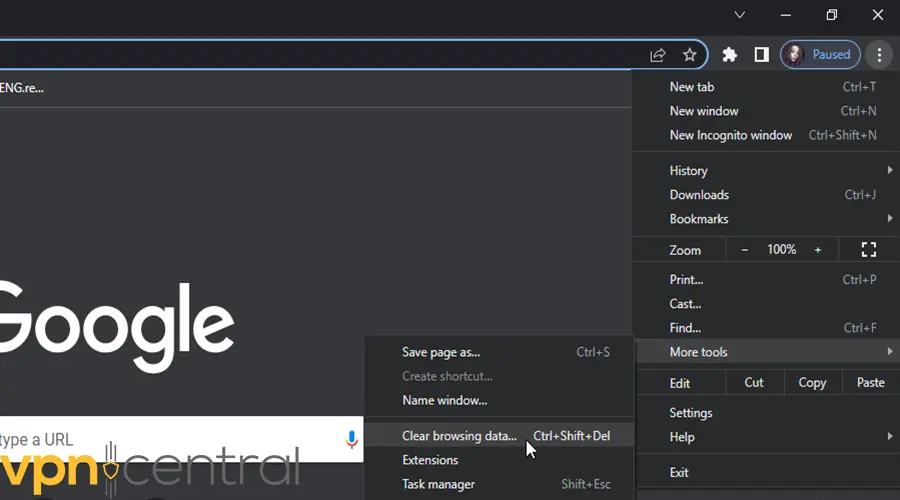Select Name window... in submenu
This screenshot has height=500, width=900.
click(499, 400)
